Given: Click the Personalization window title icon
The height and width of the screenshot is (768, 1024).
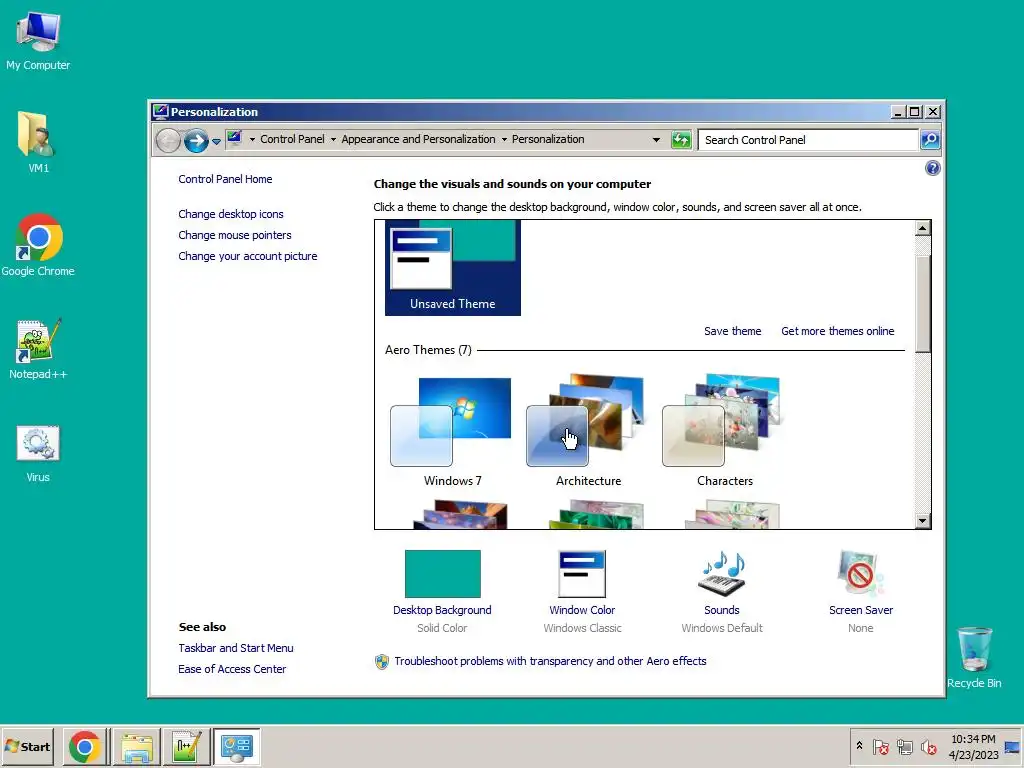Looking at the screenshot, I should tap(160, 112).
